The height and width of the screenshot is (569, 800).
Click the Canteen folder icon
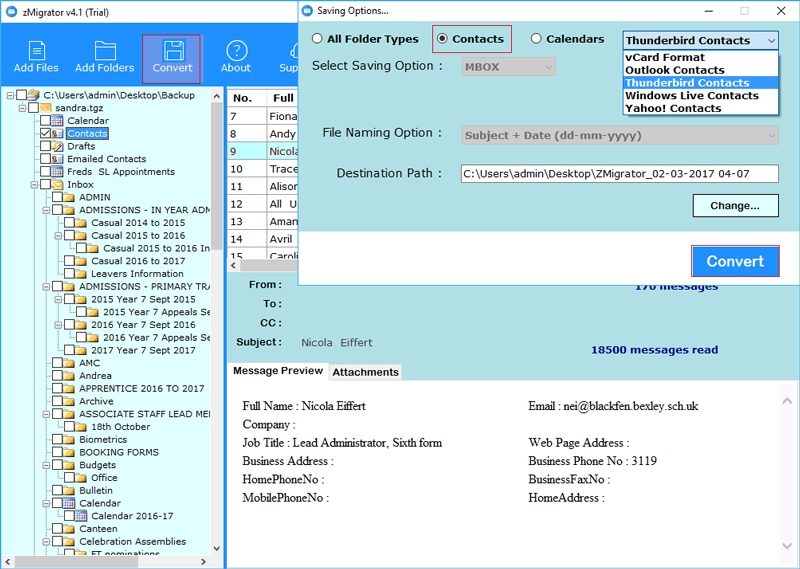pos(69,529)
